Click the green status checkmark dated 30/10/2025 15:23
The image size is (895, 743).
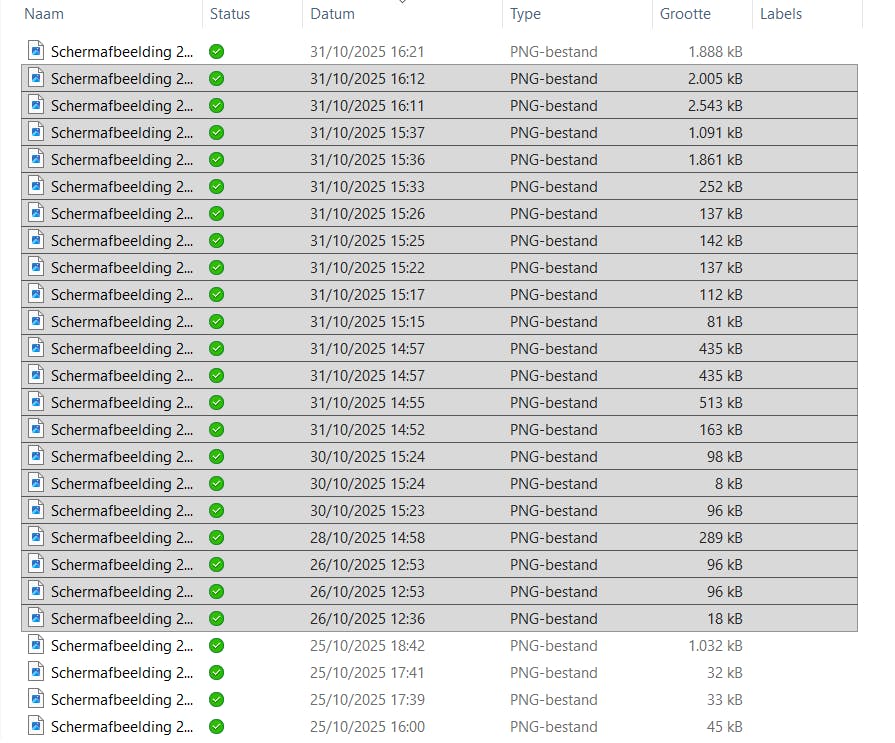pos(216,510)
